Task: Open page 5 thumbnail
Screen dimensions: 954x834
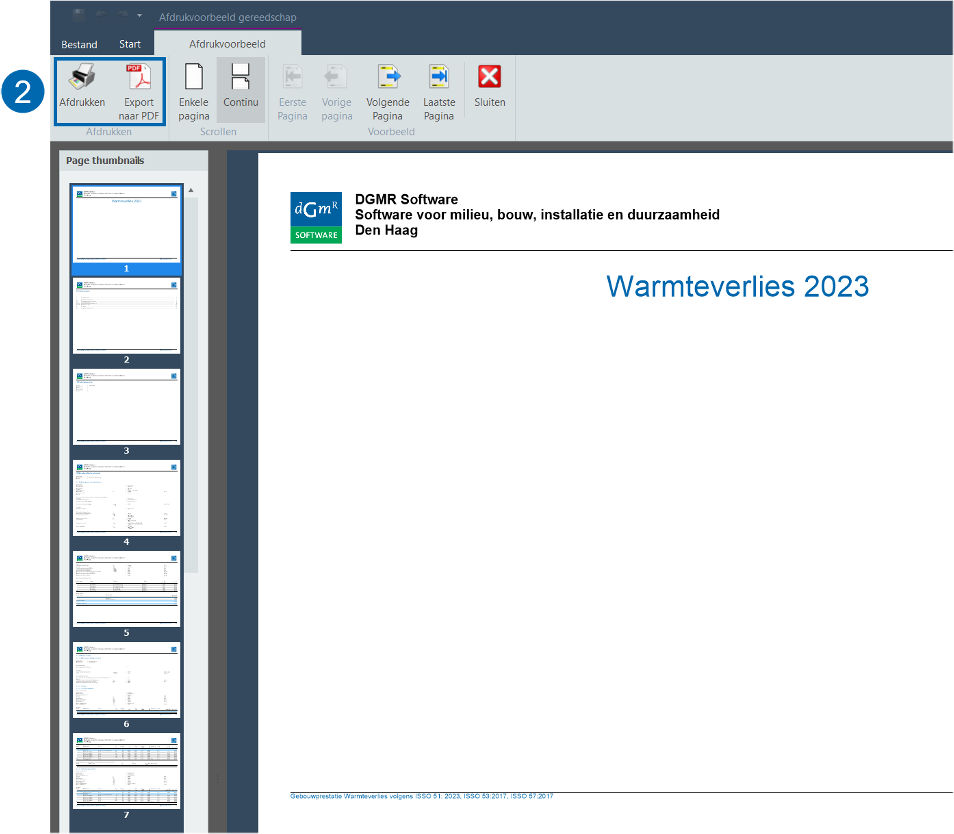Action: click(126, 588)
